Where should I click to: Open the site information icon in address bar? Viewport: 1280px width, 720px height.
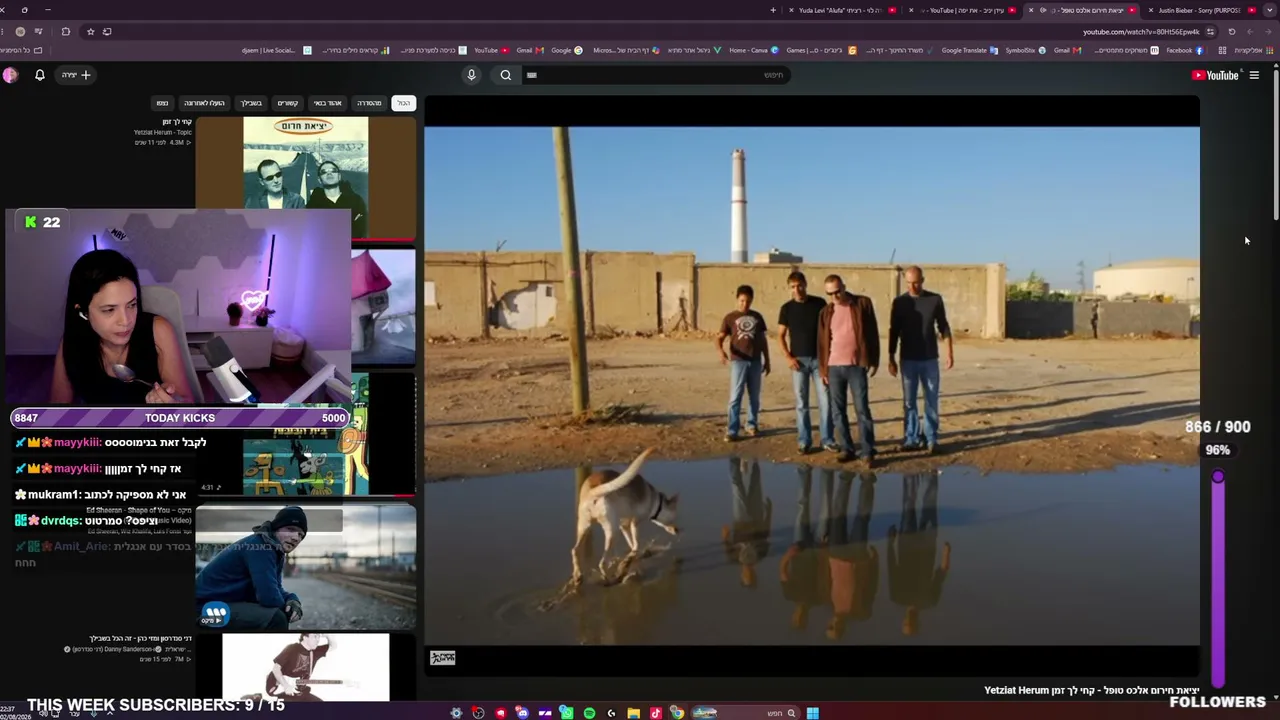click(x=1210, y=32)
